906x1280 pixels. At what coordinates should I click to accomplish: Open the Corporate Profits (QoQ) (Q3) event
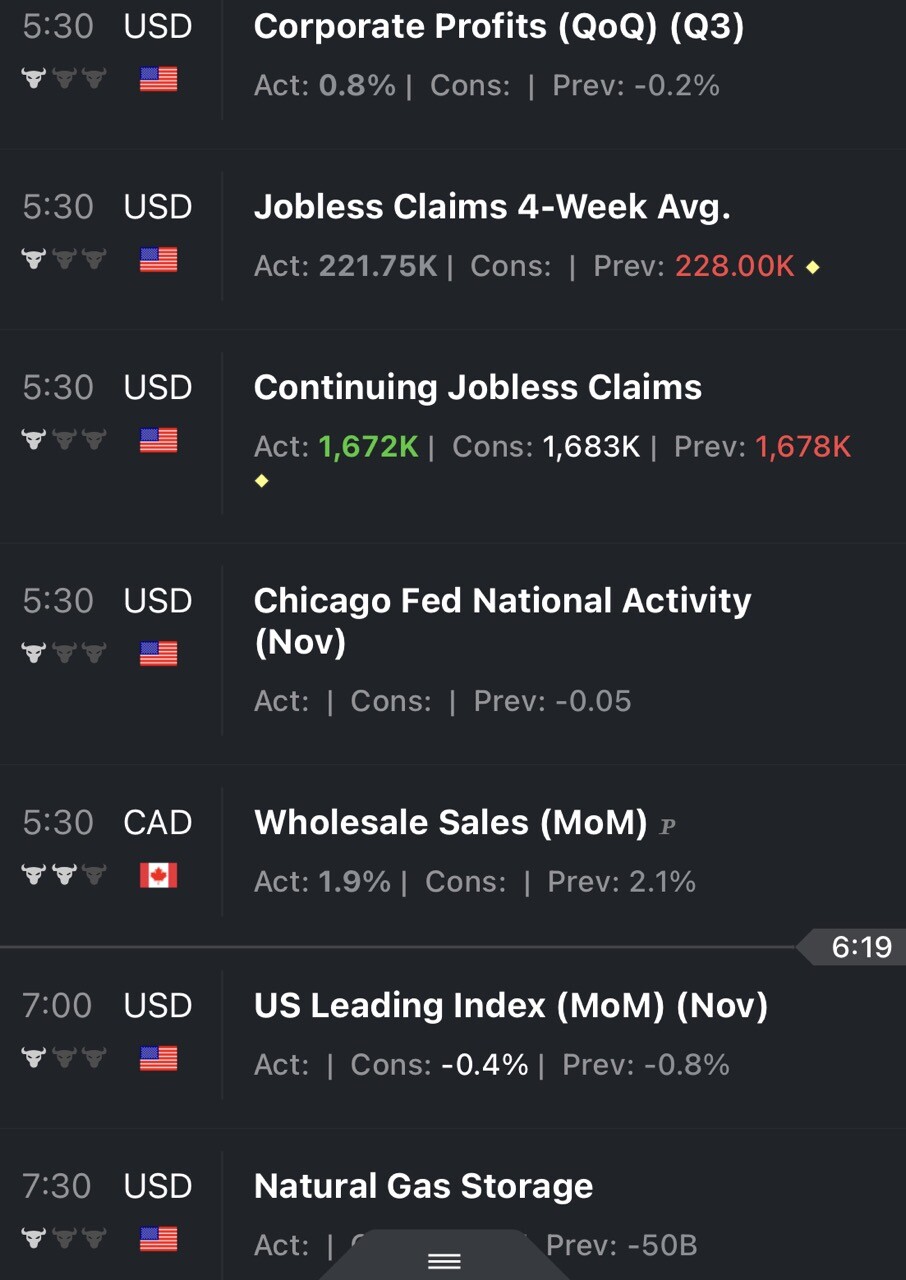498,27
